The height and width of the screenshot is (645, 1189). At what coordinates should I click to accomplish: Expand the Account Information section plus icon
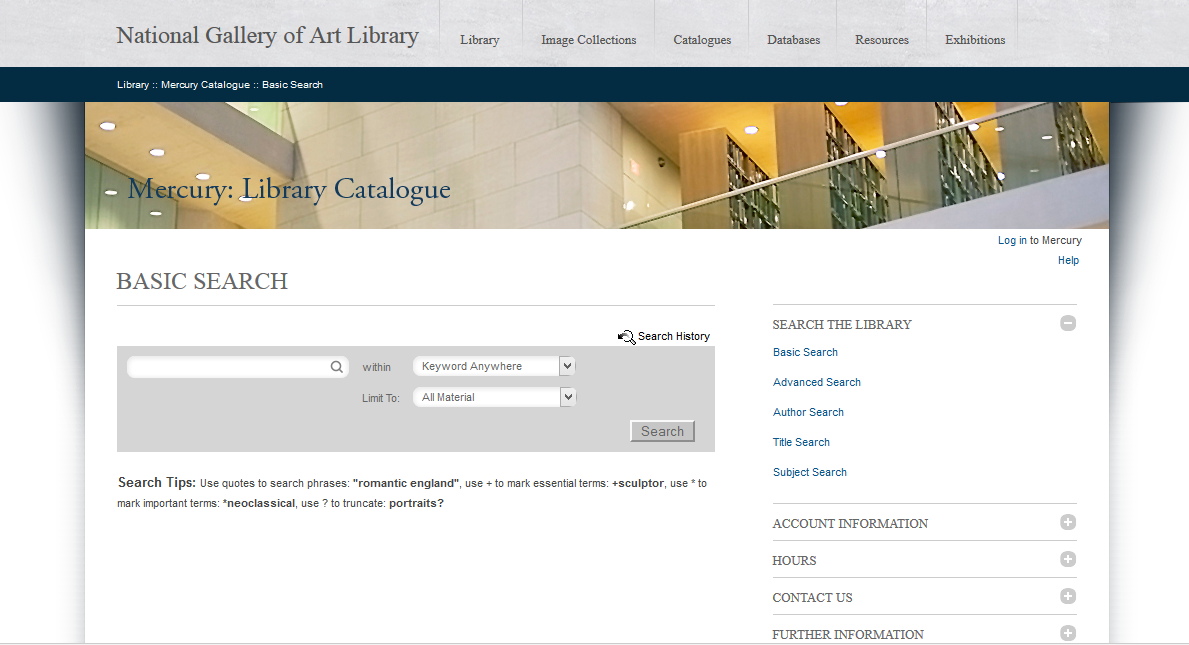(x=1068, y=522)
